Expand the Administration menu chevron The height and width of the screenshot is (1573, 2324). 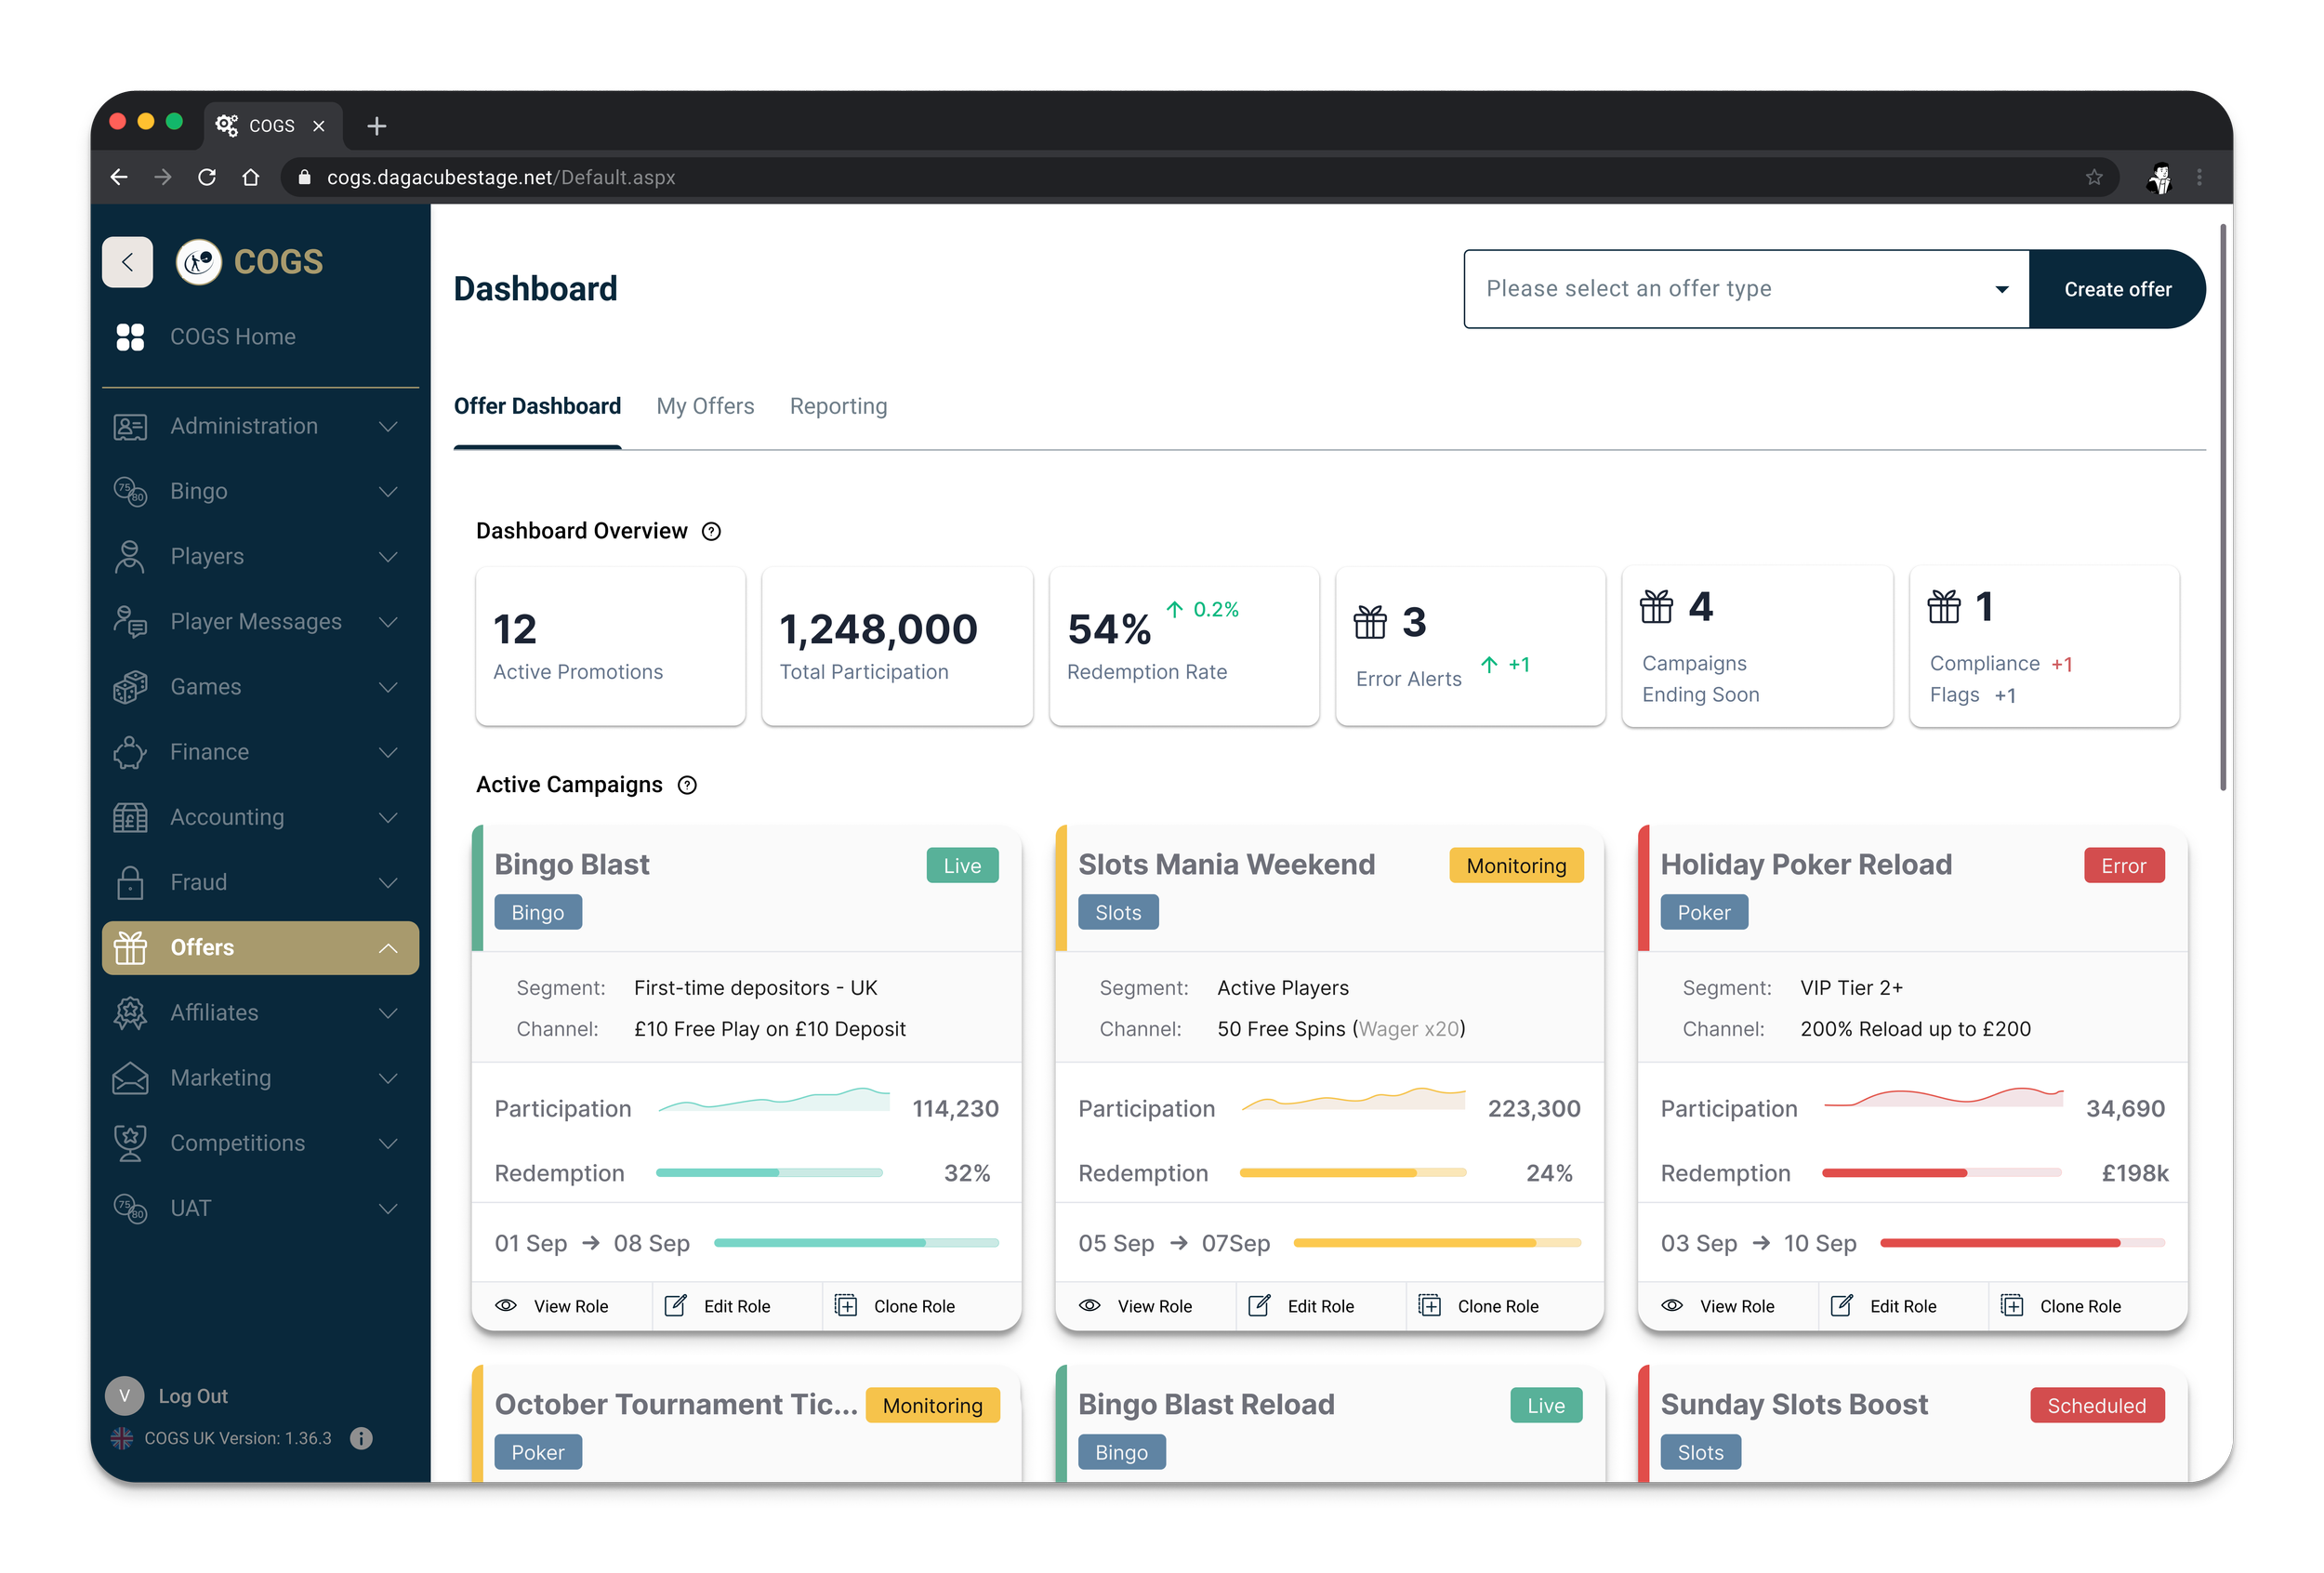(x=388, y=426)
